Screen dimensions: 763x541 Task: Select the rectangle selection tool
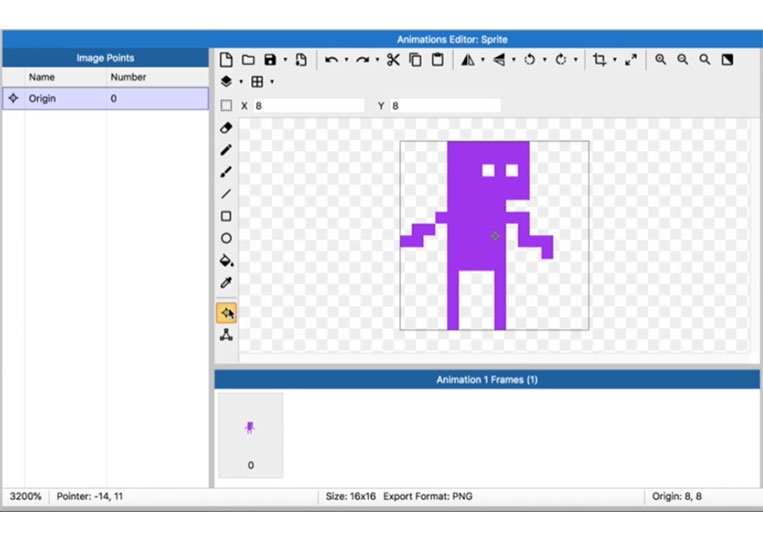(226, 106)
